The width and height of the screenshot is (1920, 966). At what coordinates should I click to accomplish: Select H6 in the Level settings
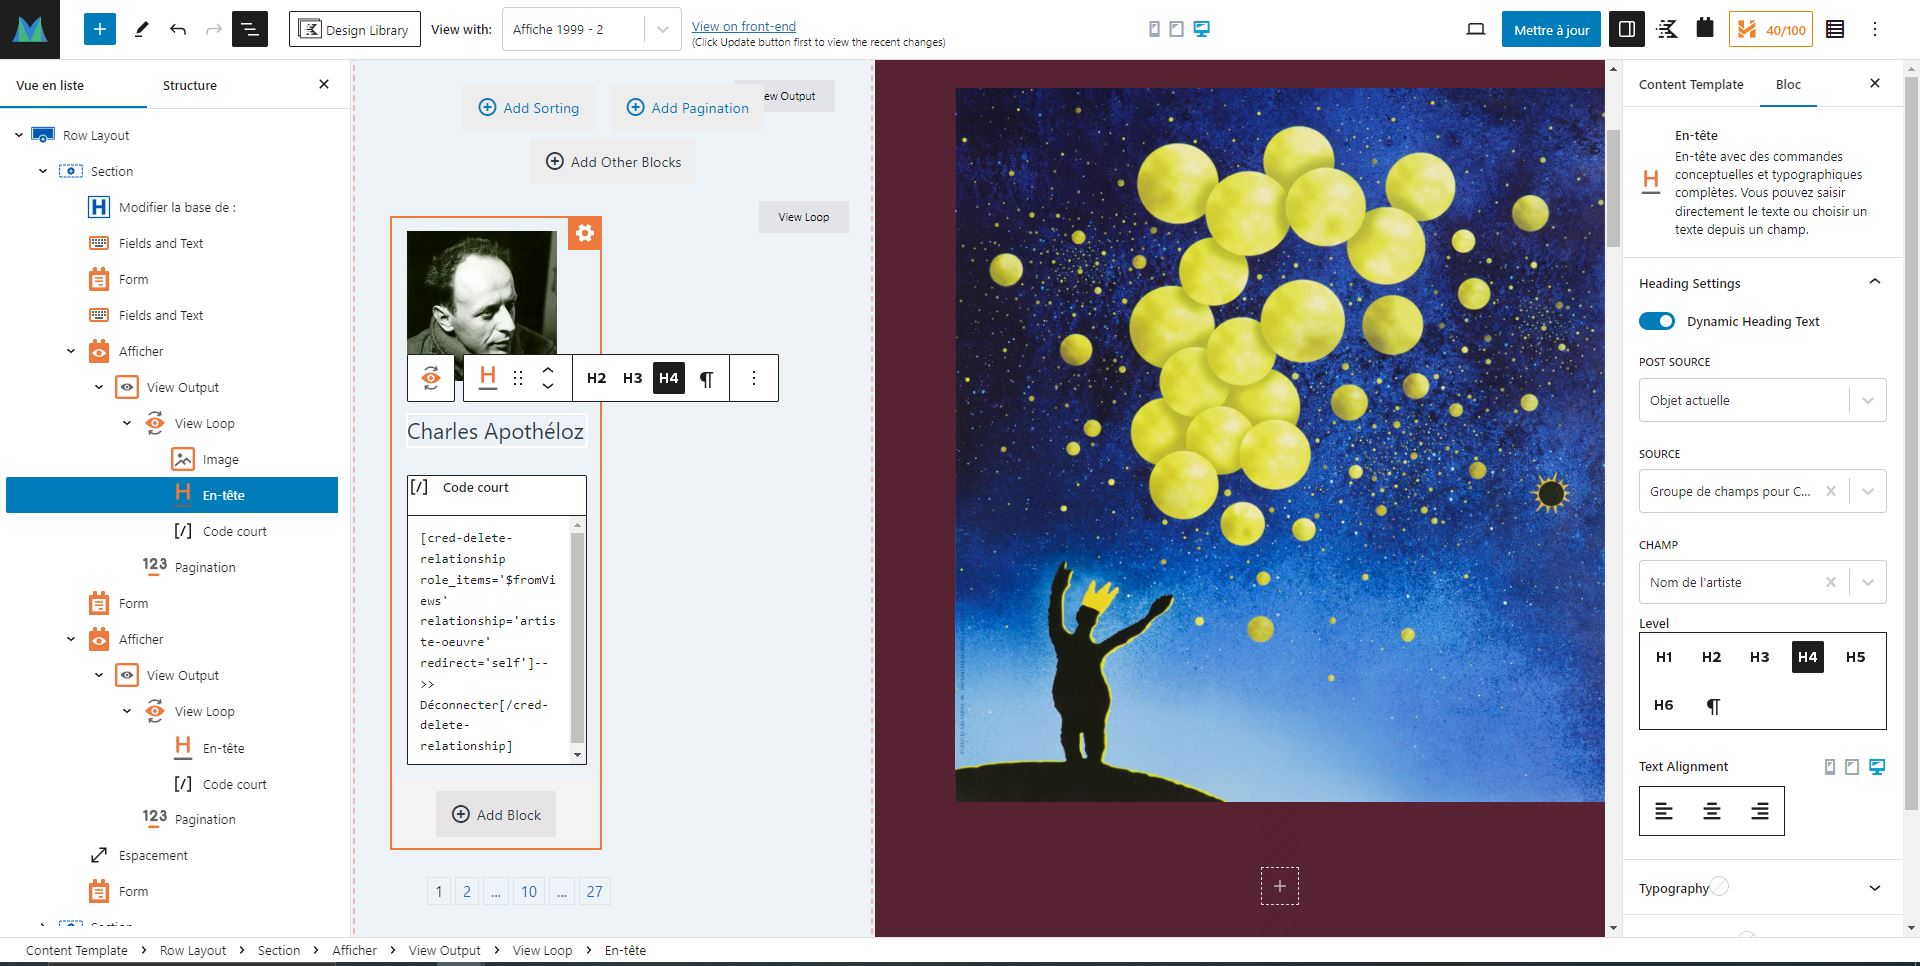point(1664,705)
